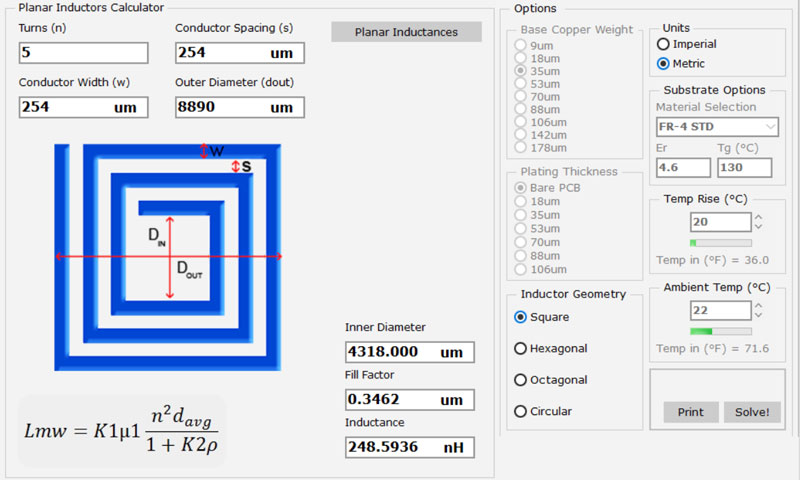Choose Octagonal inductor geometry
The height and width of the screenshot is (480, 800).
click(520, 380)
